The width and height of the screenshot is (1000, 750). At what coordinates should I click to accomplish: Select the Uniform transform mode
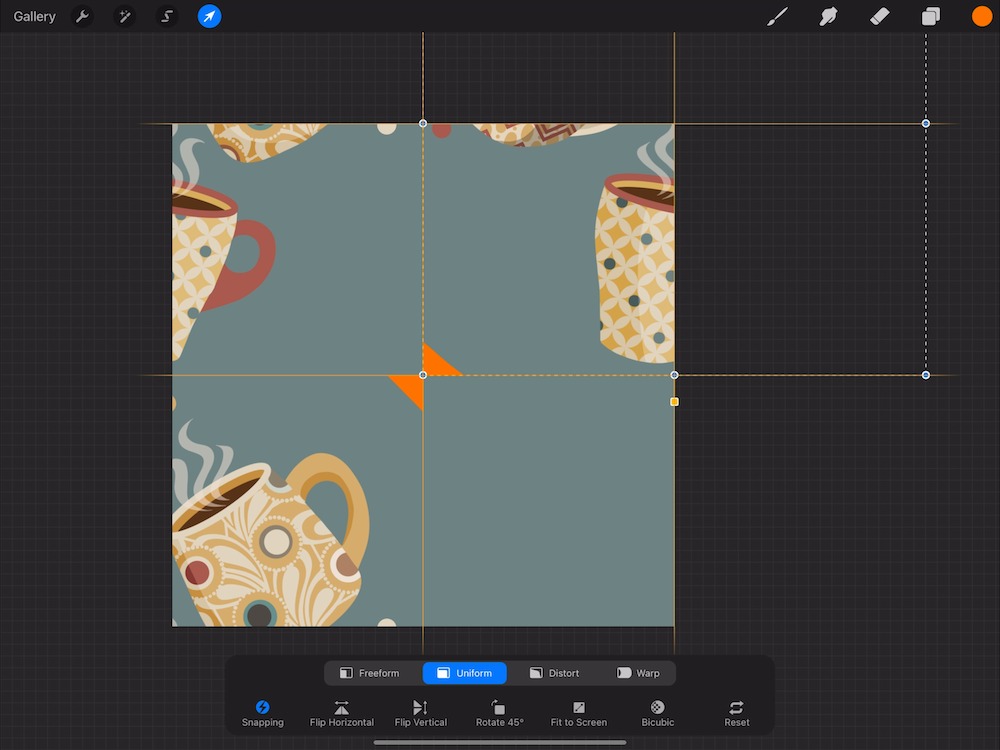[465, 673]
